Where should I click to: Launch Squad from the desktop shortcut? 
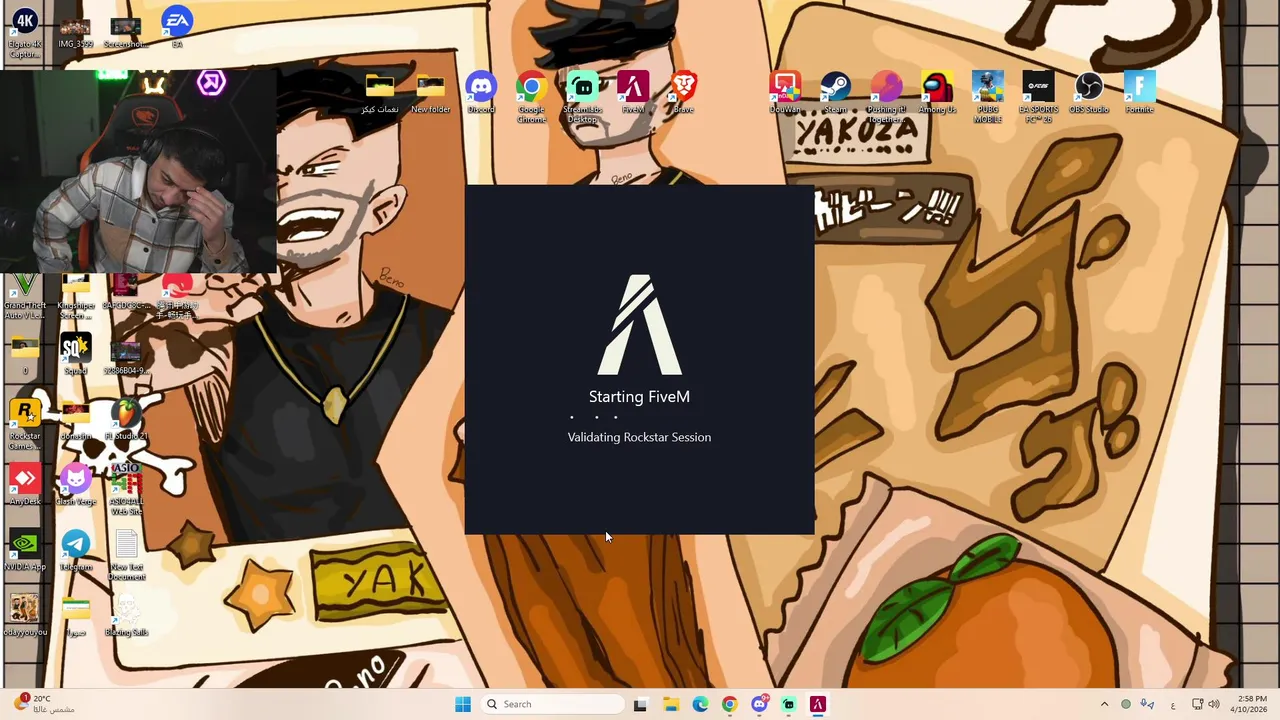[75, 354]
